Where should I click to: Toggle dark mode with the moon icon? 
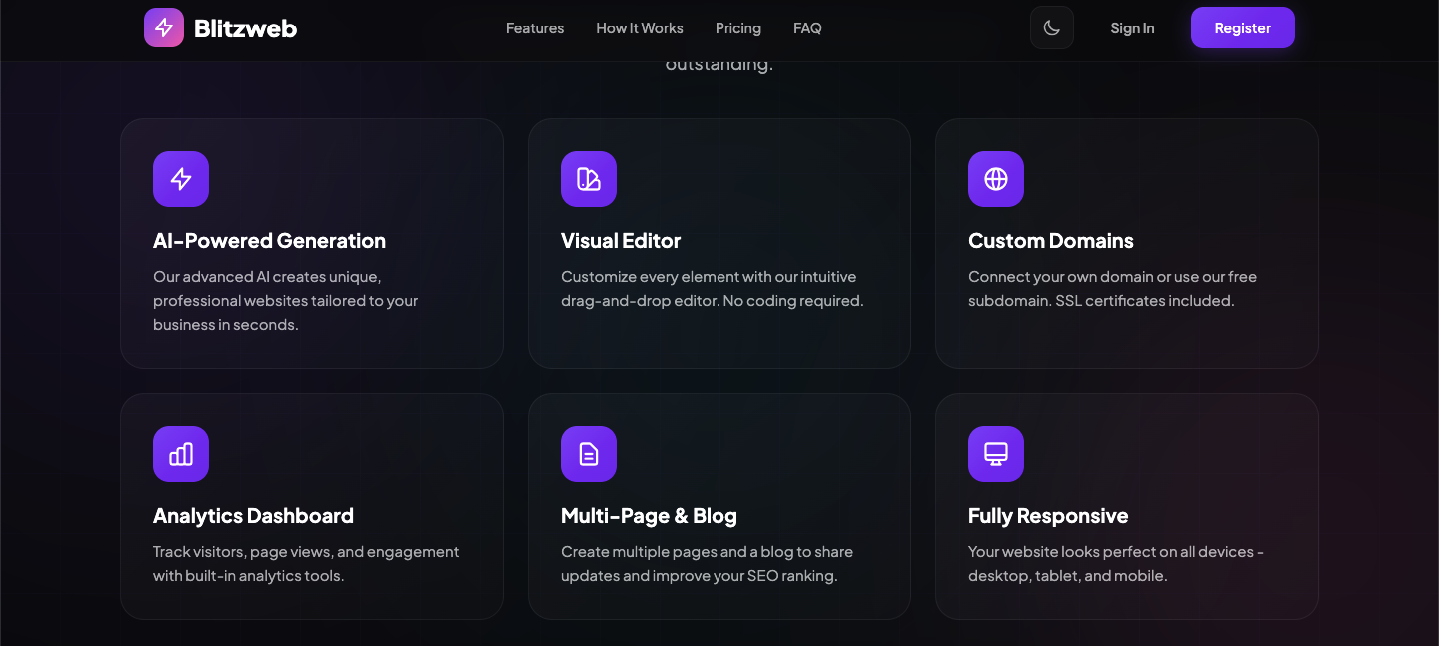click(1051, 27)
